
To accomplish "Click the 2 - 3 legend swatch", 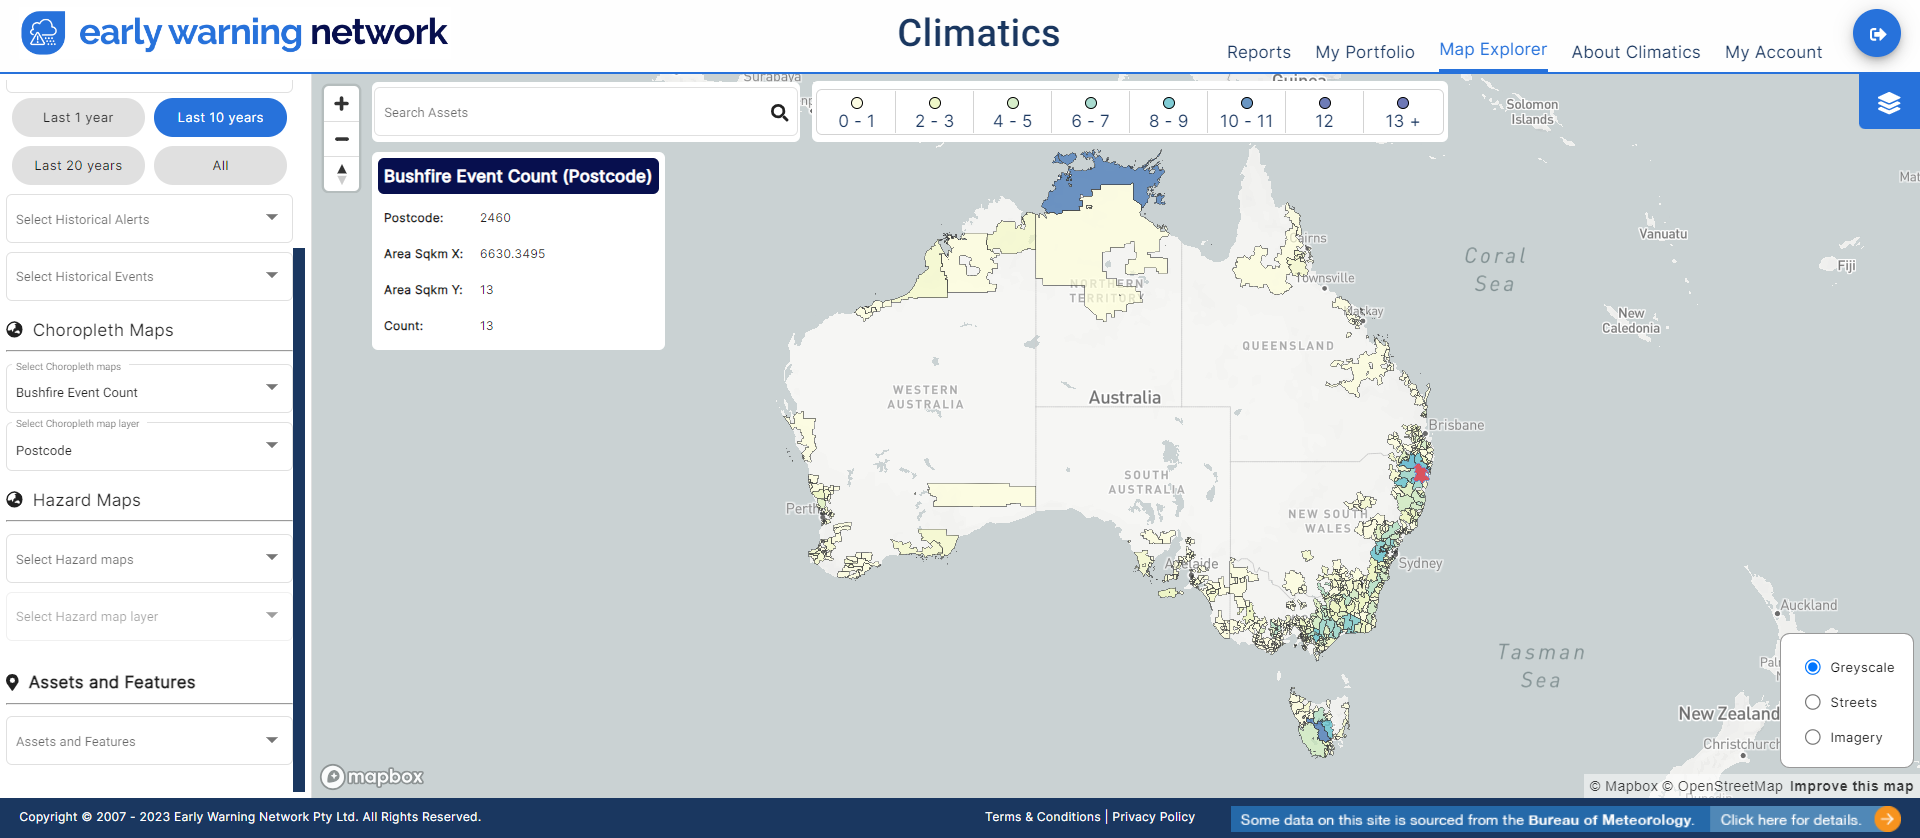I will point(935,103).
